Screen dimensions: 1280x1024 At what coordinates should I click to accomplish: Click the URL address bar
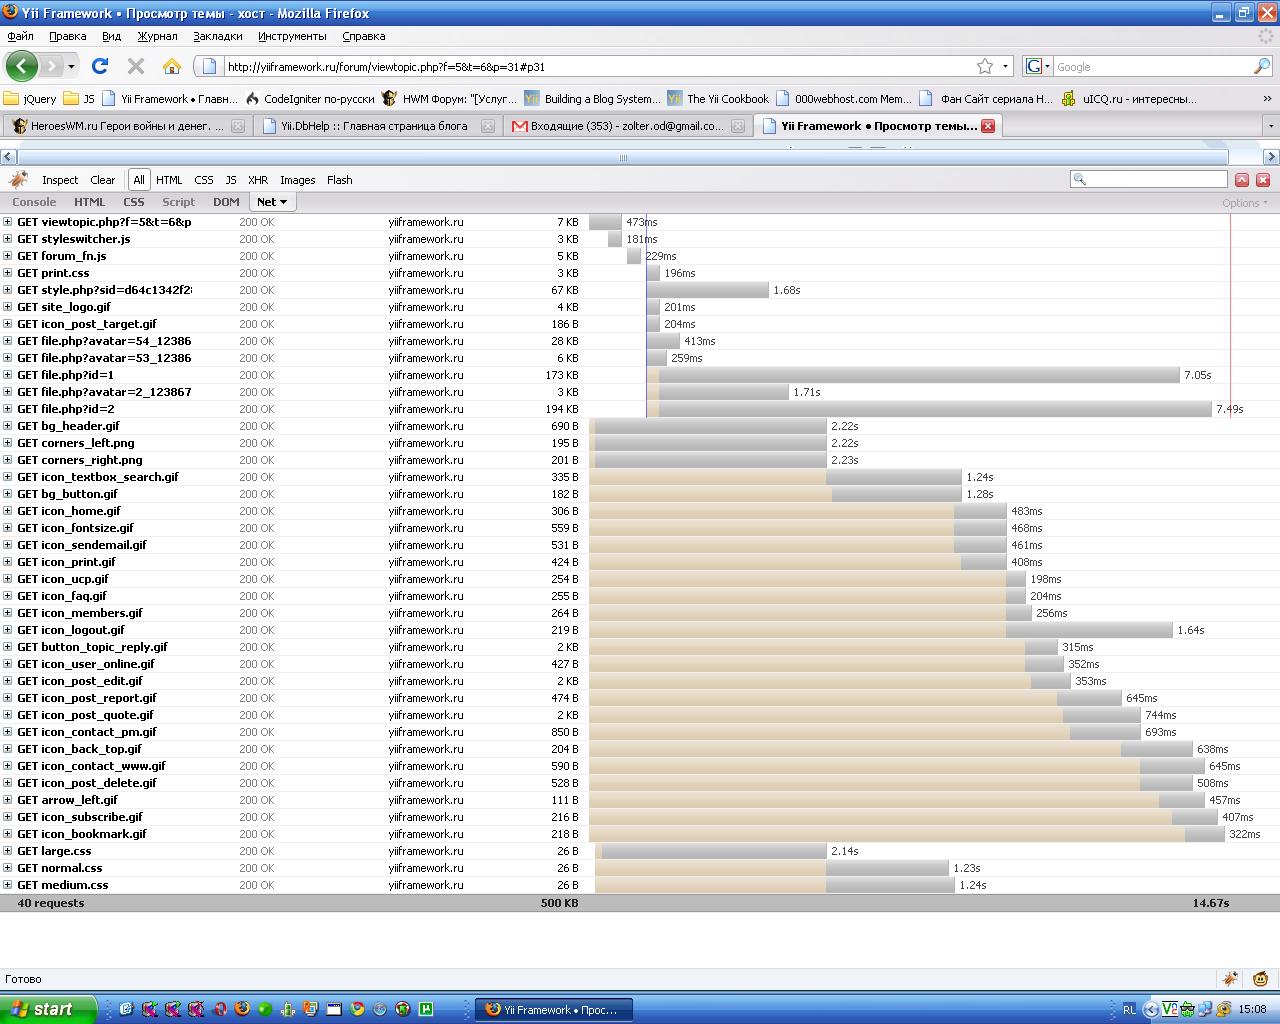click(x=600, y=67)
